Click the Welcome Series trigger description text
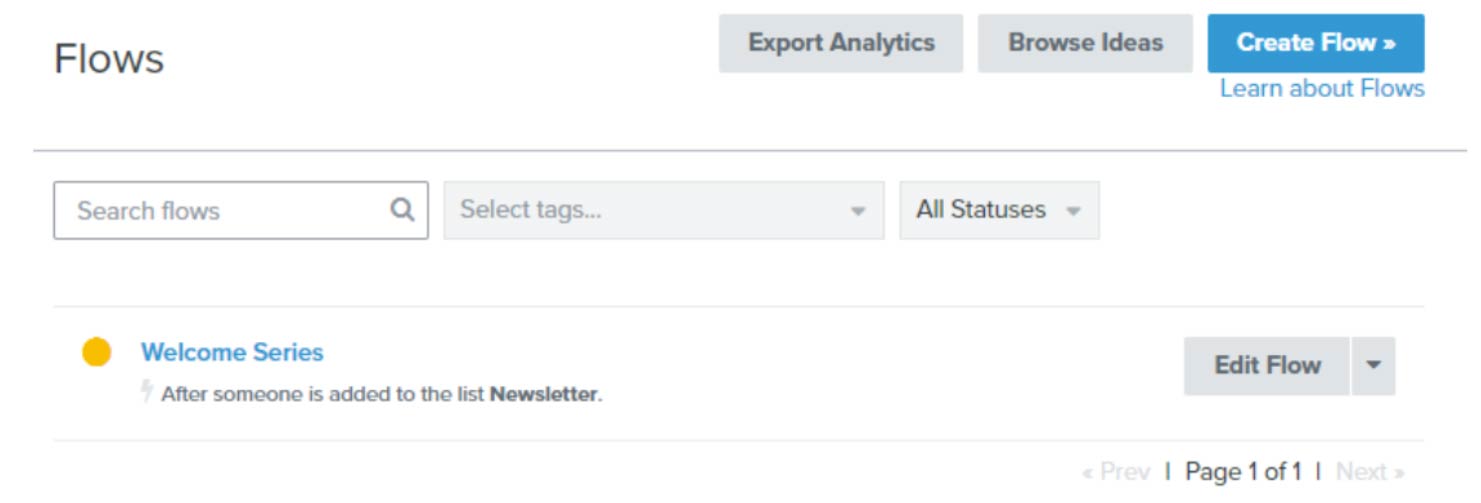 382,394
